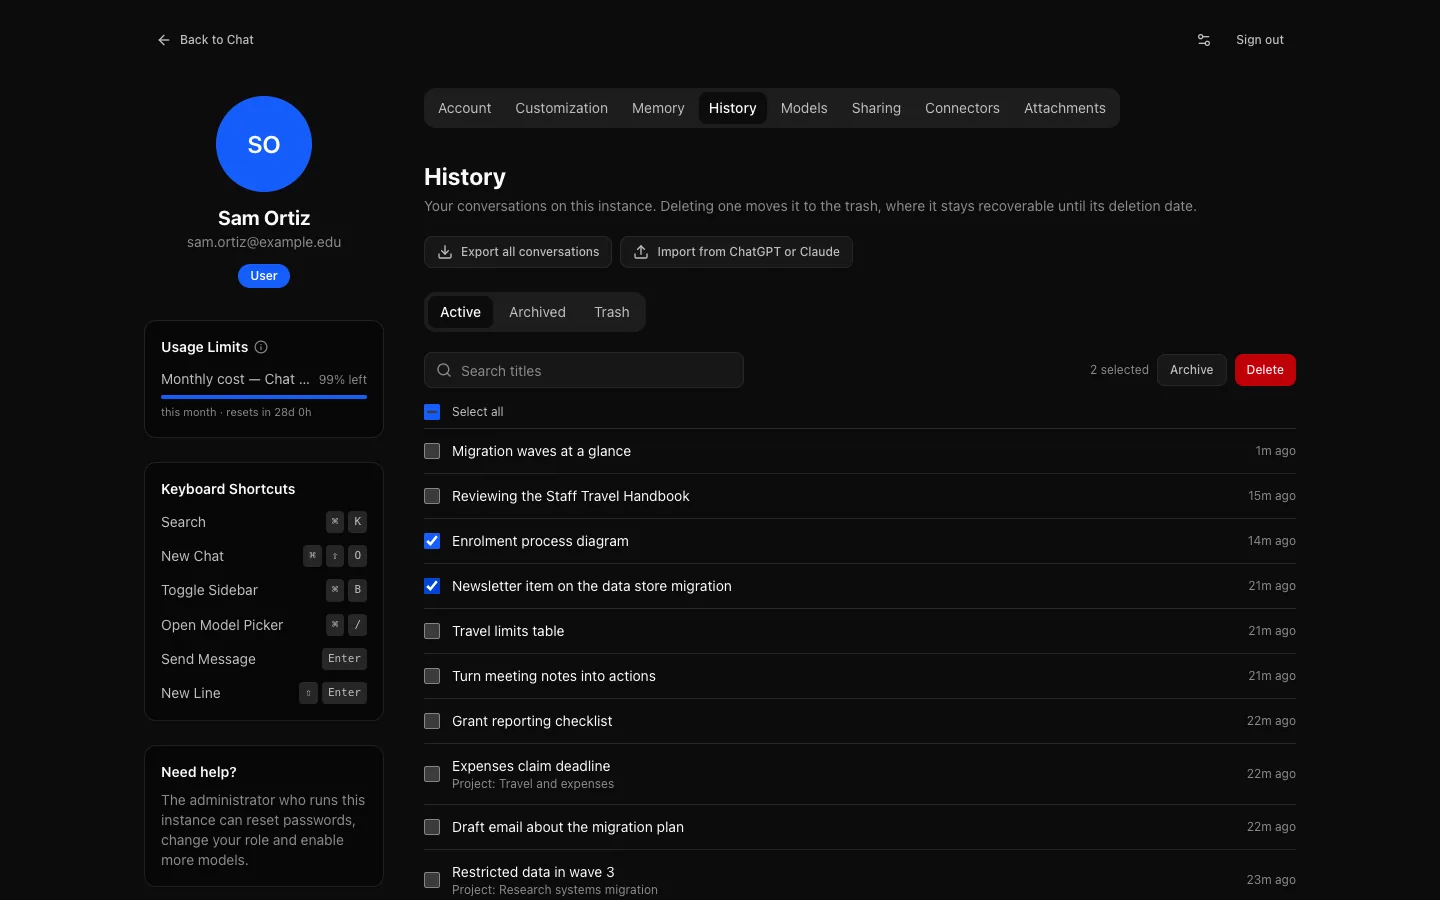The image size is (1440, 900).
Task: Click the sam.ortiz@example.edu email text
Action: 264,242
